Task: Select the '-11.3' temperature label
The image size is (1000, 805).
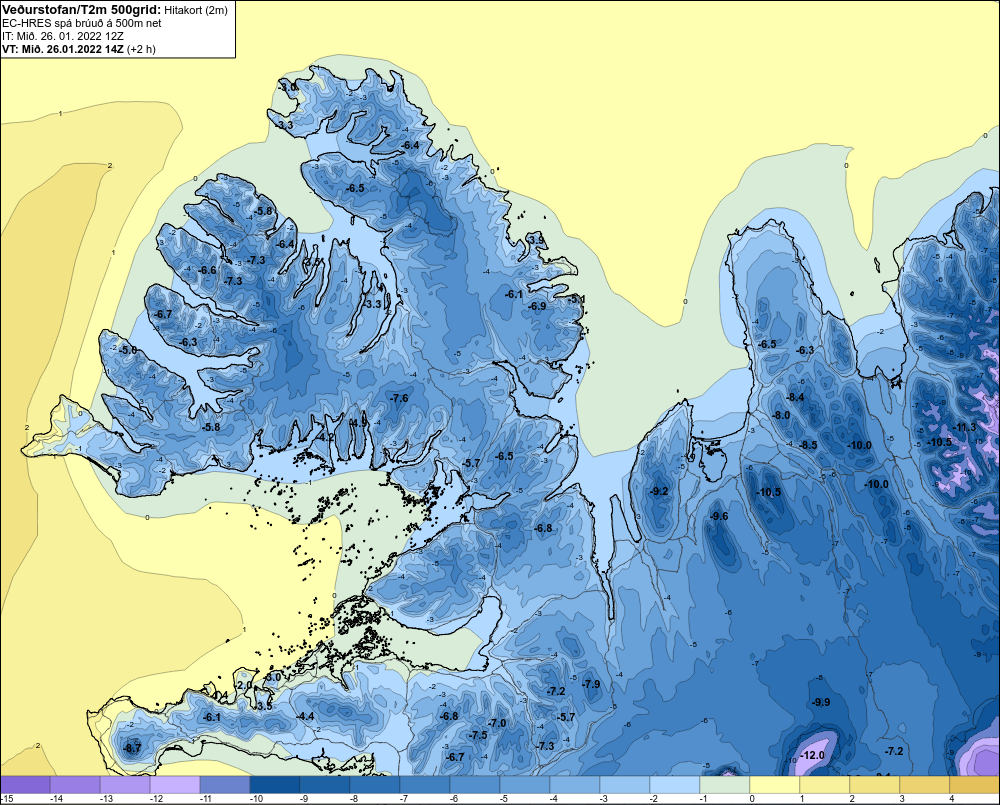Action: 964,427
